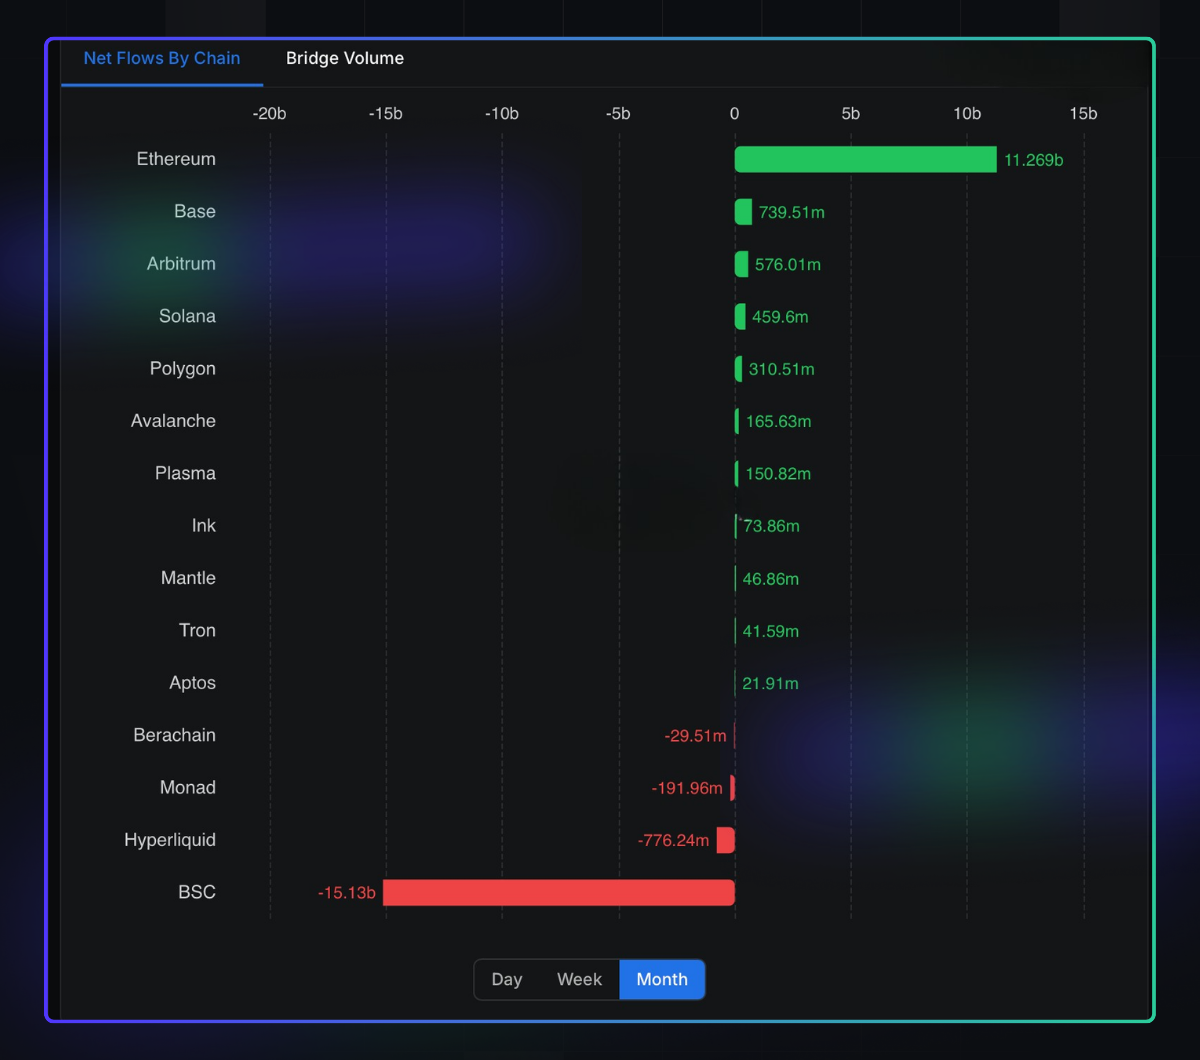Click the 165.63m value
1200x1060 pixels.
[x=778, y=422]
